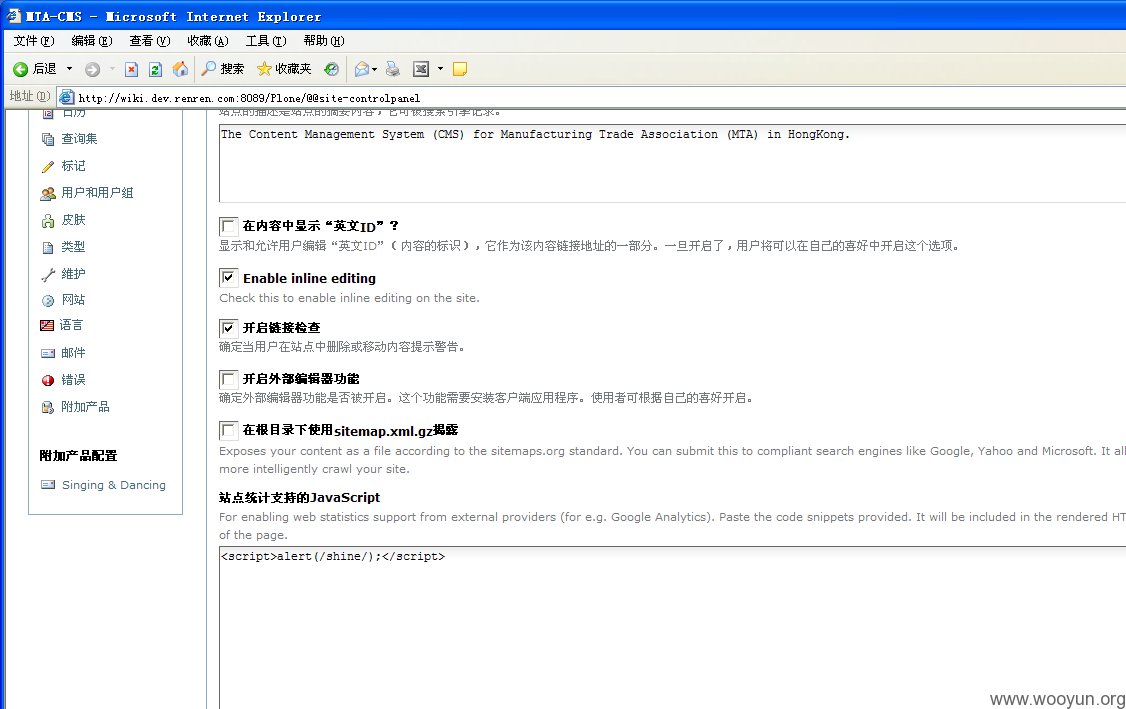Screen dimensions: 1126x709
Task: Click the Singing & Dancing icon
Action: coord(47,485)
